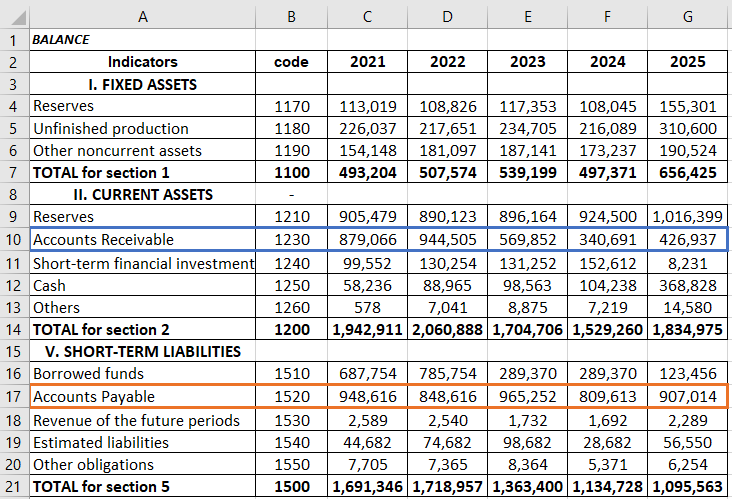Select the II. CURRENT ASSETS heading cell
The width and height of the screenshot is (732, 499).
point(142,195)
